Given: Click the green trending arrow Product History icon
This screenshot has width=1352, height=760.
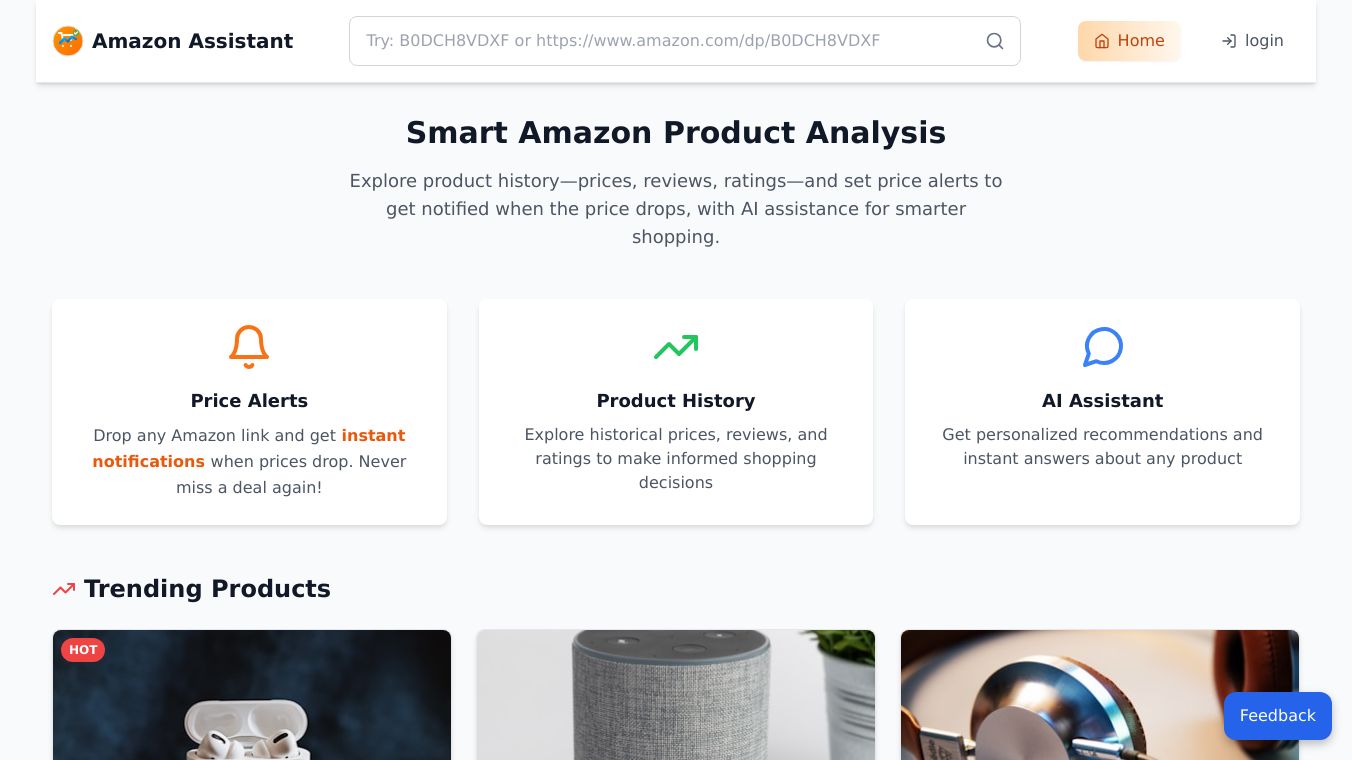Looking at the screenshot, I should pyautogui.click(x=676, y=347).
